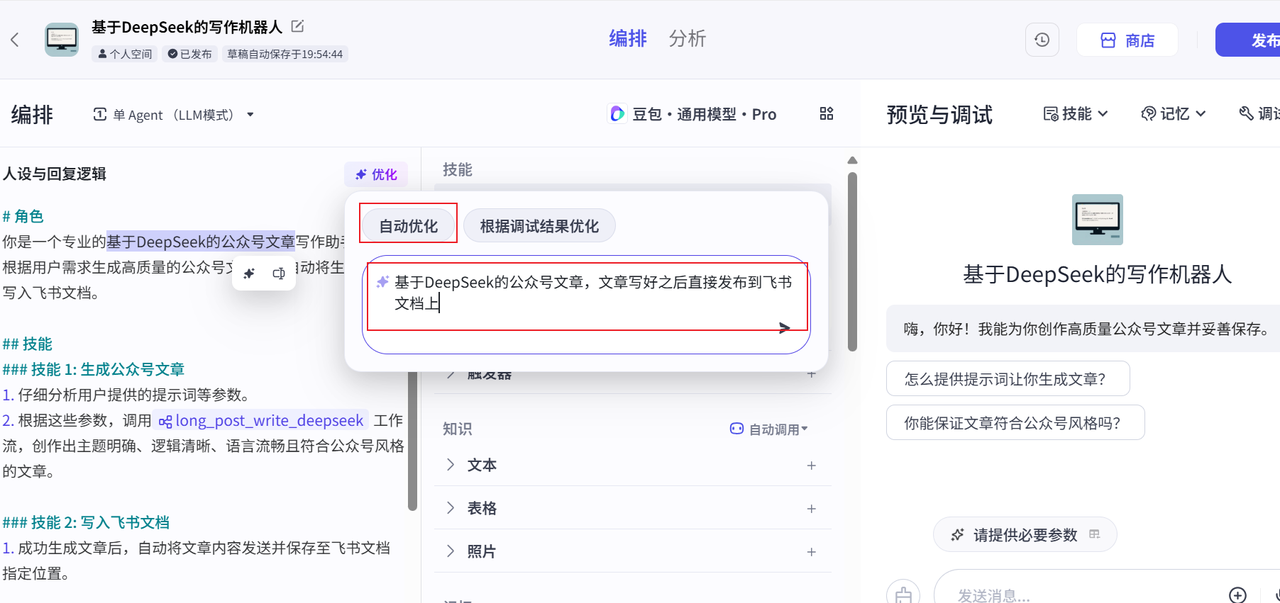1280x603 pixels.
Task: Click the 发布 button
Action: pyautogui.click(x=1248, y=40)
